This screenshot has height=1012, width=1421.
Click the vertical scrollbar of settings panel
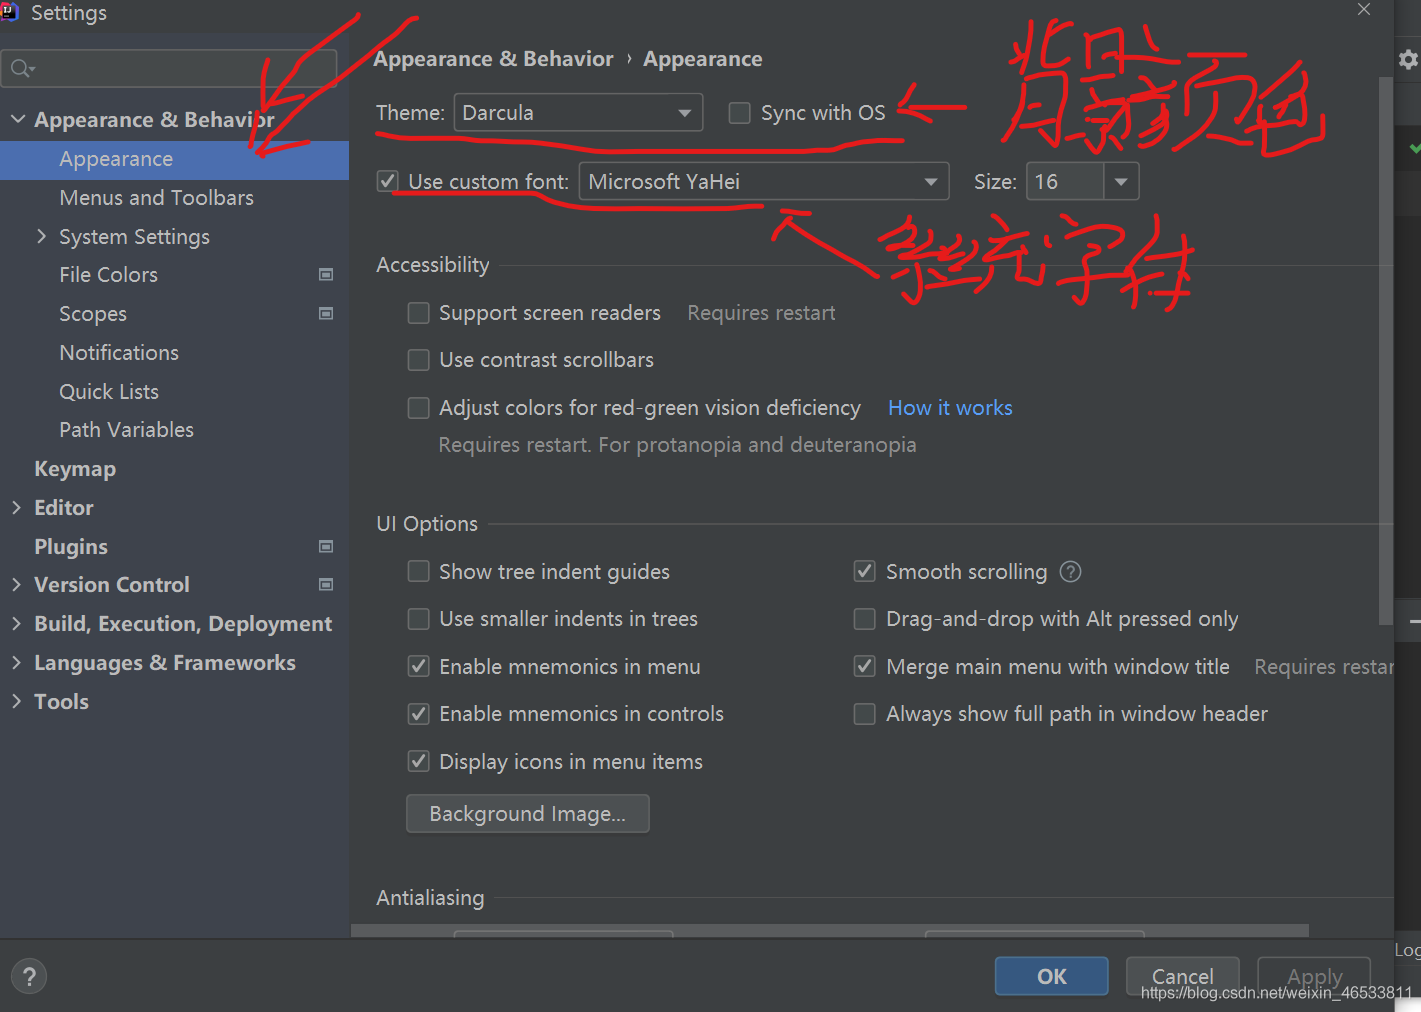pyautogui.click(x=1385, y=350)
